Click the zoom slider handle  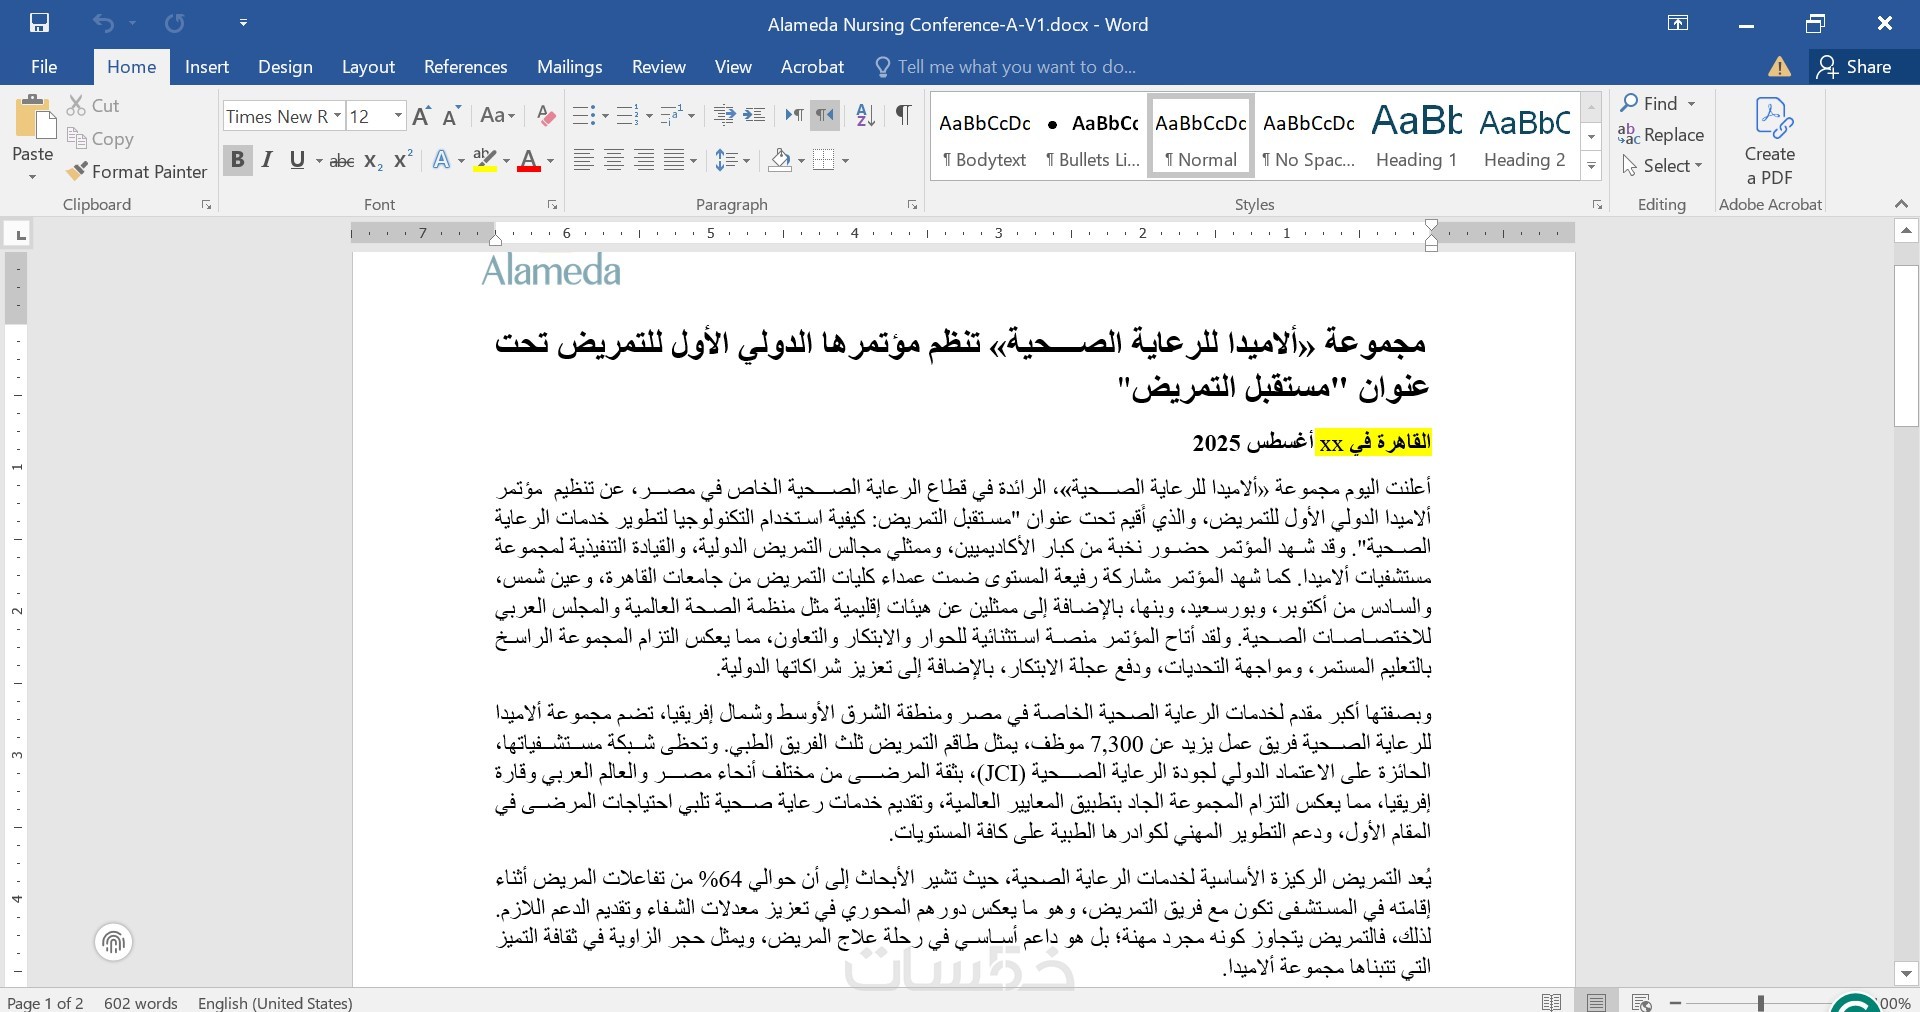1760,1002
